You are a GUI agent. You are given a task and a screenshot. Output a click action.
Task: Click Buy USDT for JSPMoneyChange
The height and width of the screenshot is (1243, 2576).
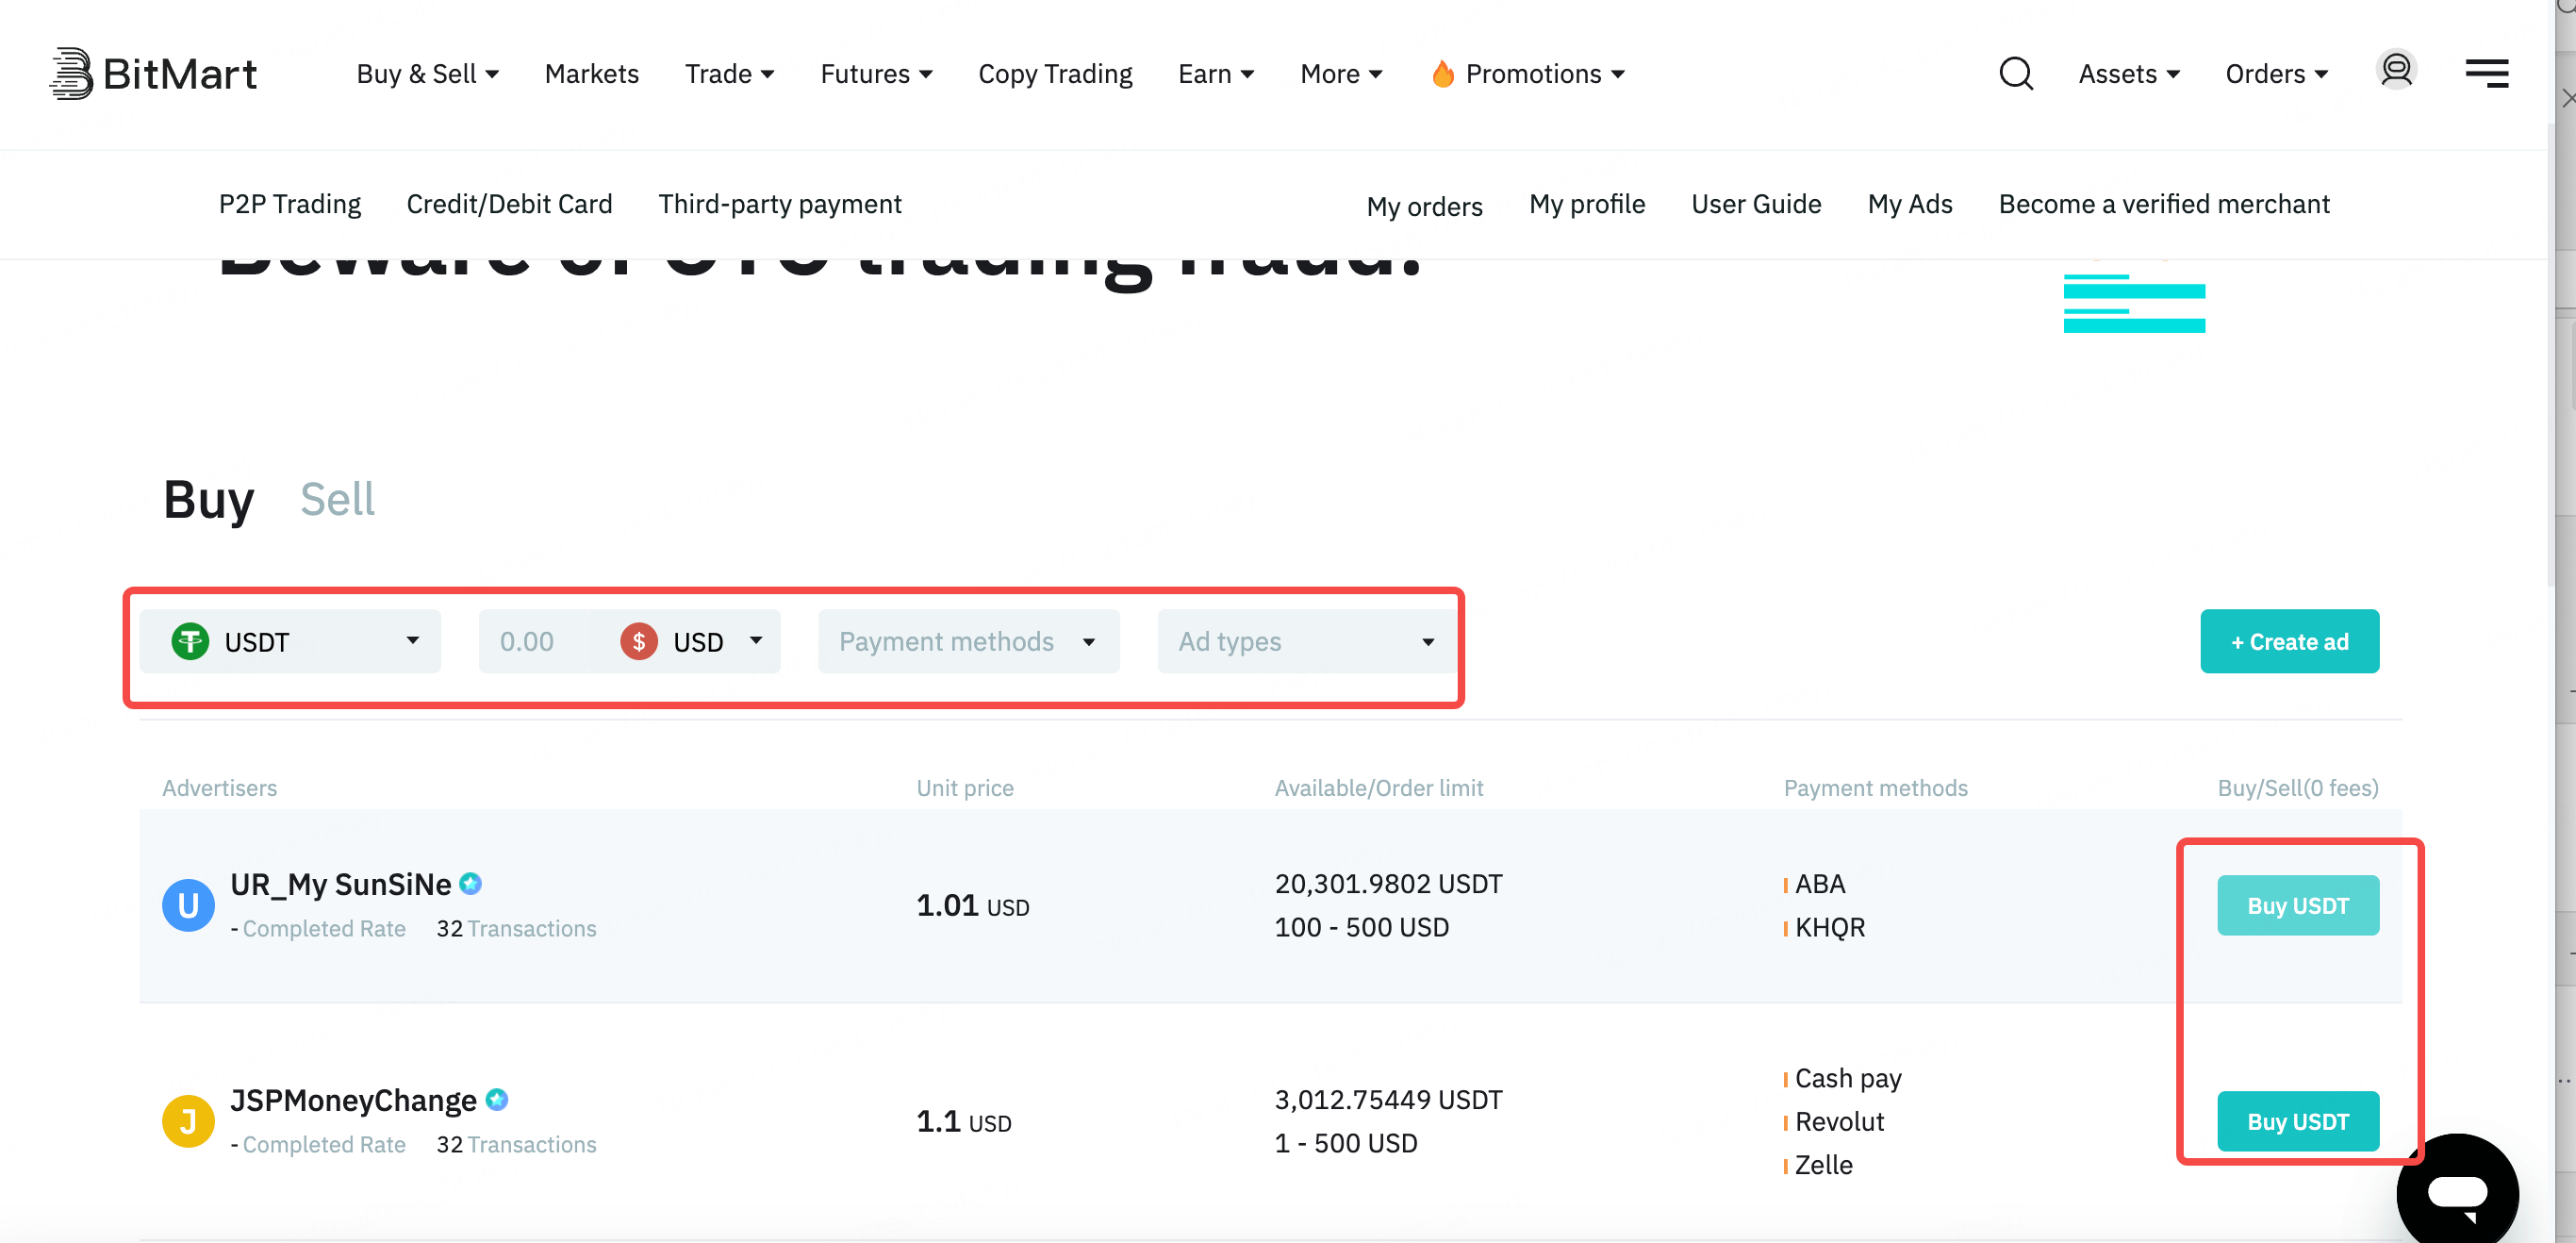click(2298, 1121)
